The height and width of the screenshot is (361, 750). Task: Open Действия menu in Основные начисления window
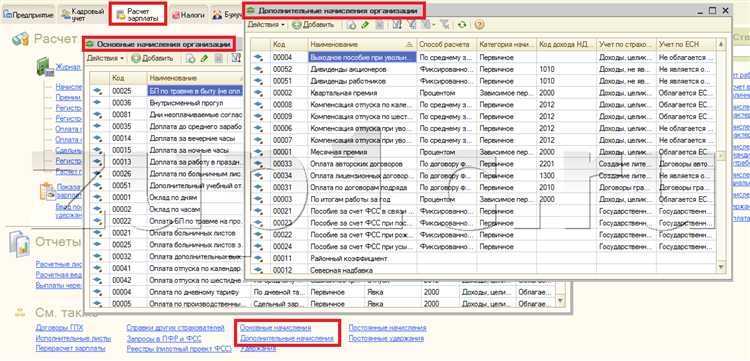pos(105,58)
